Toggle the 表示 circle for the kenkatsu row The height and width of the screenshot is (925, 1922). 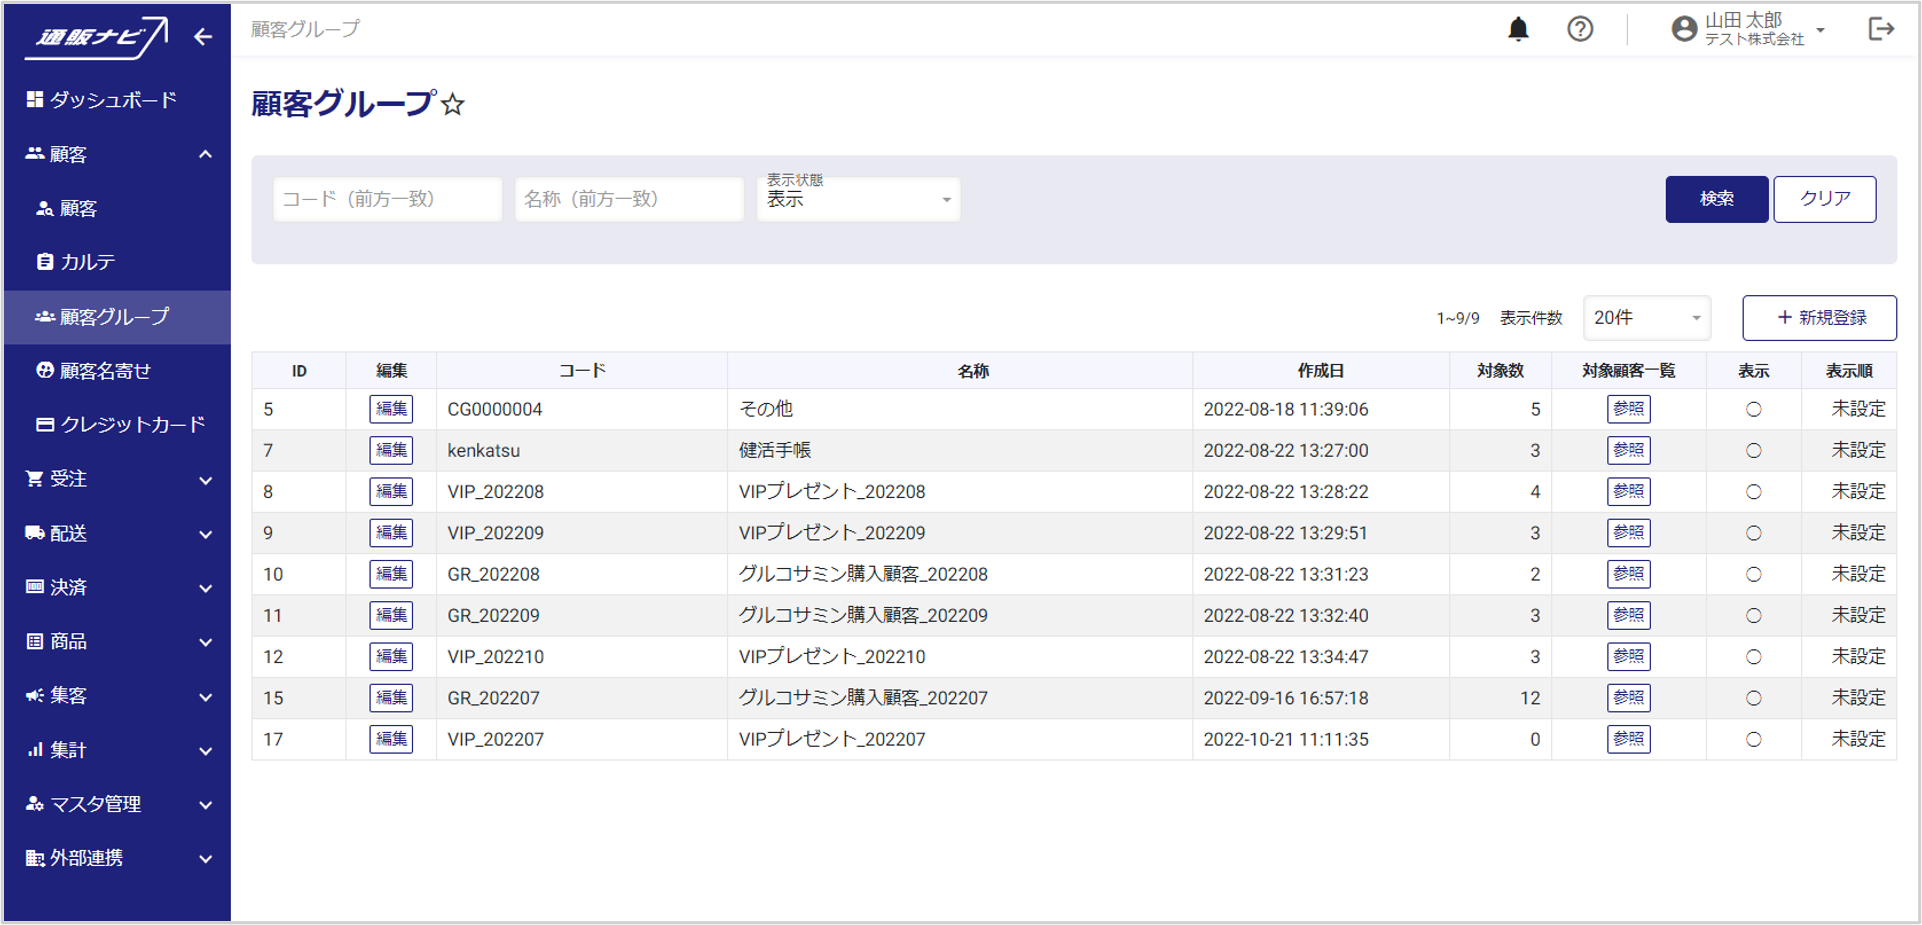(1753, 451)
